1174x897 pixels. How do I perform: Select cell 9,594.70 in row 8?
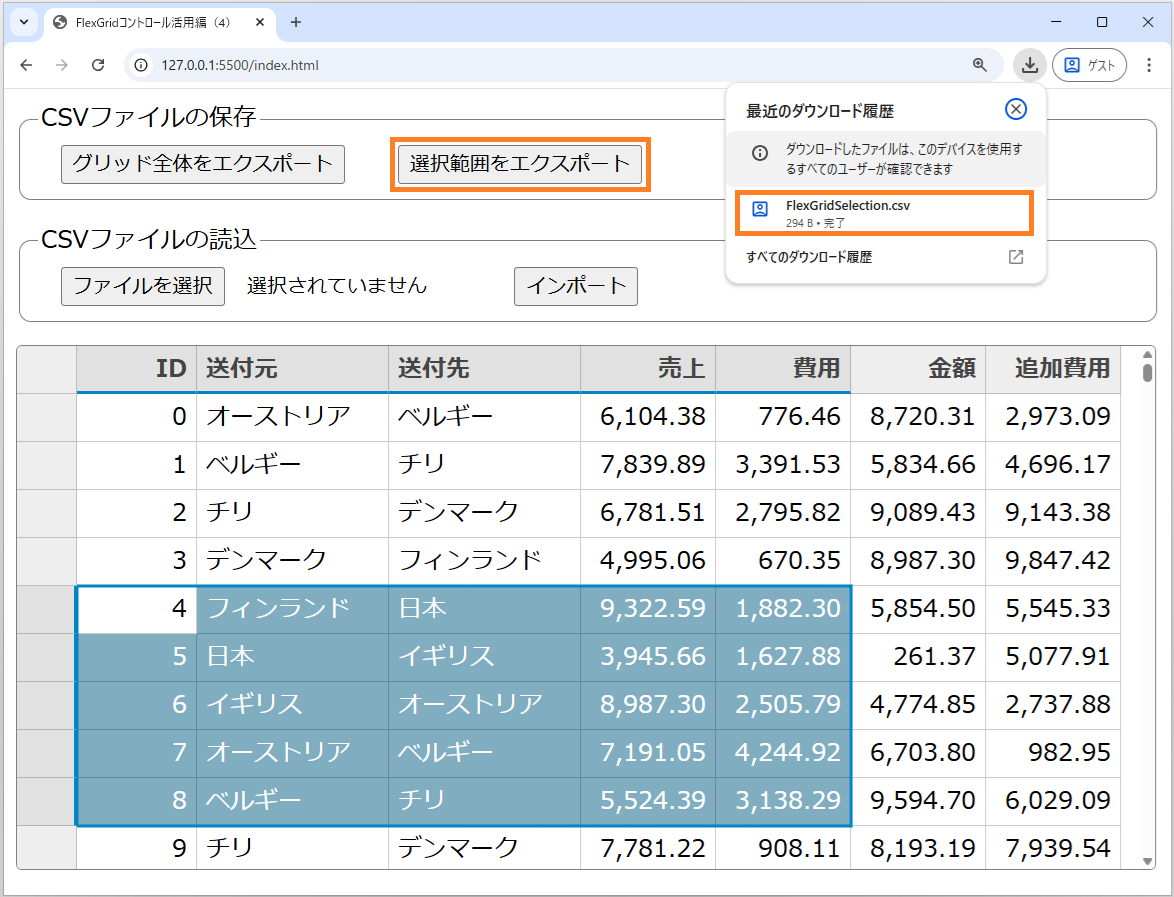[x=918, y=800]
